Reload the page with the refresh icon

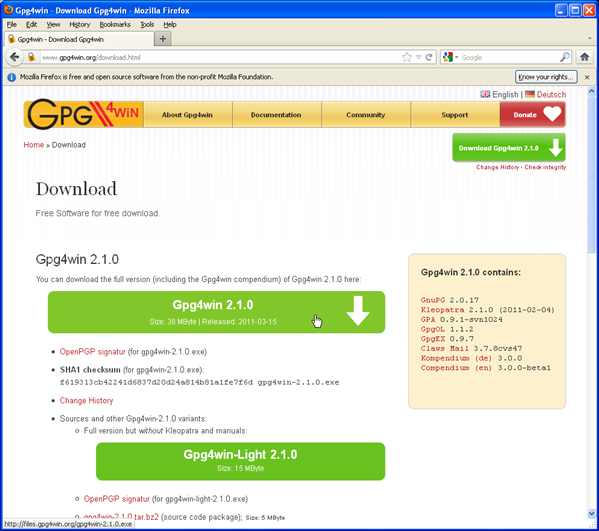click(x=429, y=57)
